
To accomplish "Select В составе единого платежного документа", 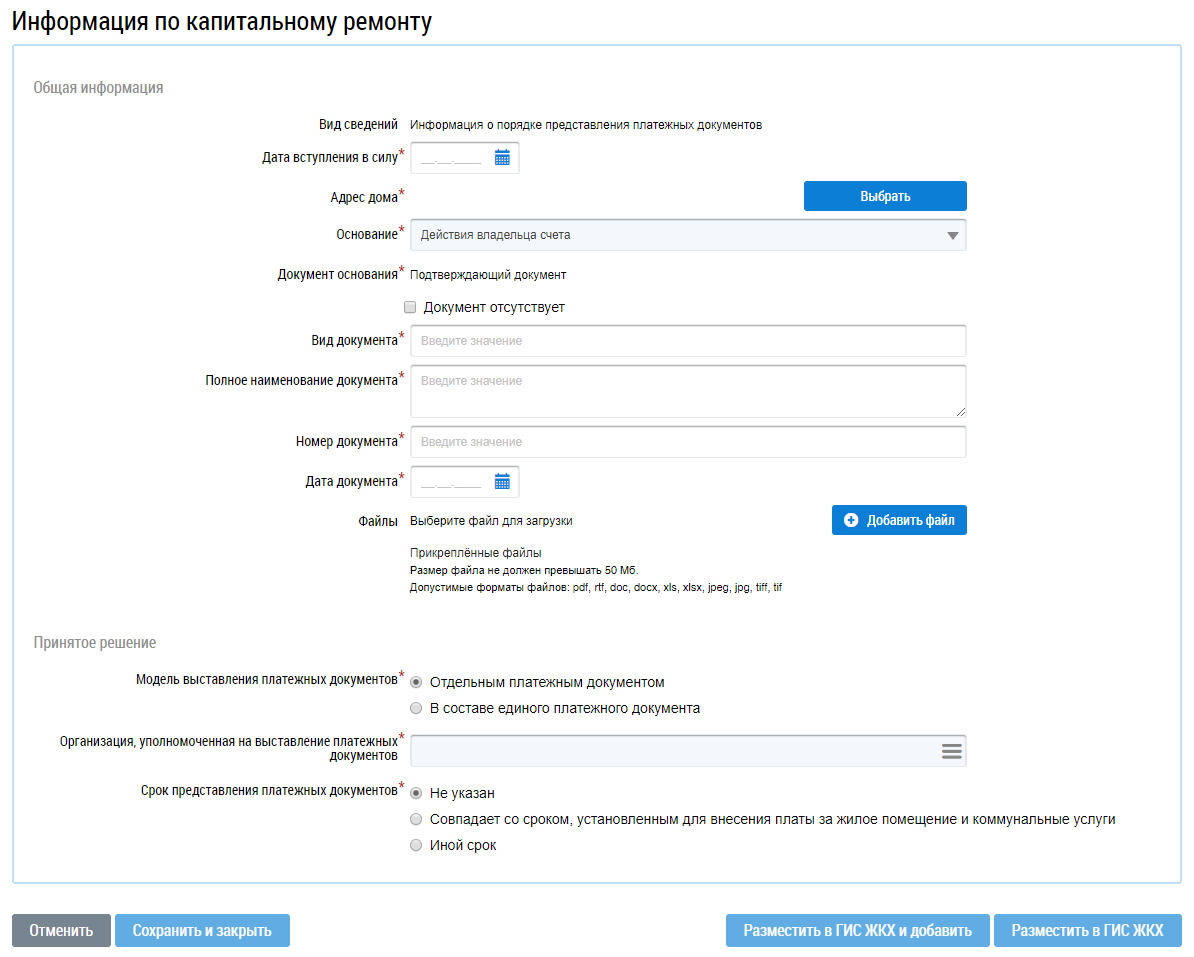I will (416, 709).
